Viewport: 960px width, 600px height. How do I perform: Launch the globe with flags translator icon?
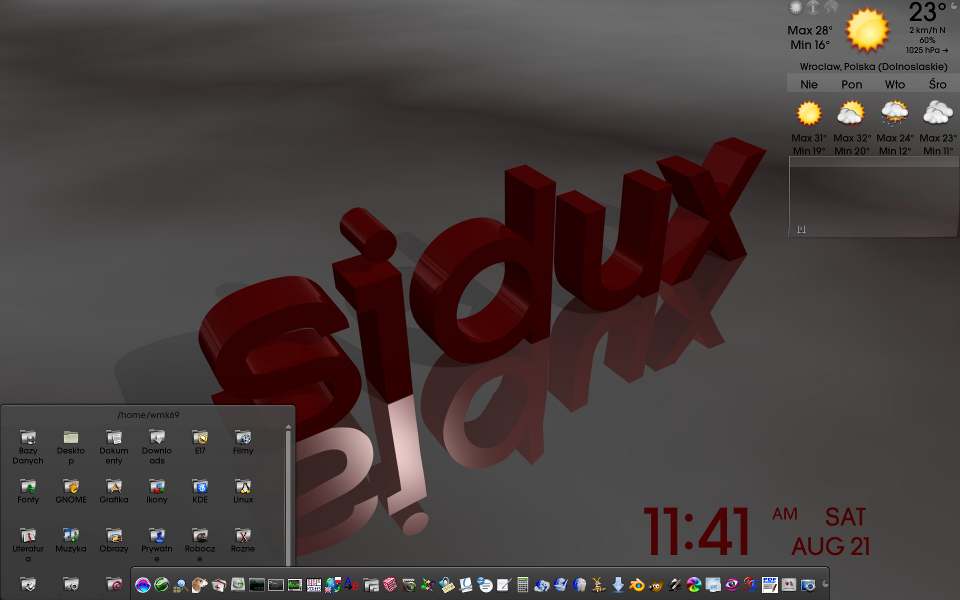tap(332, 585)
